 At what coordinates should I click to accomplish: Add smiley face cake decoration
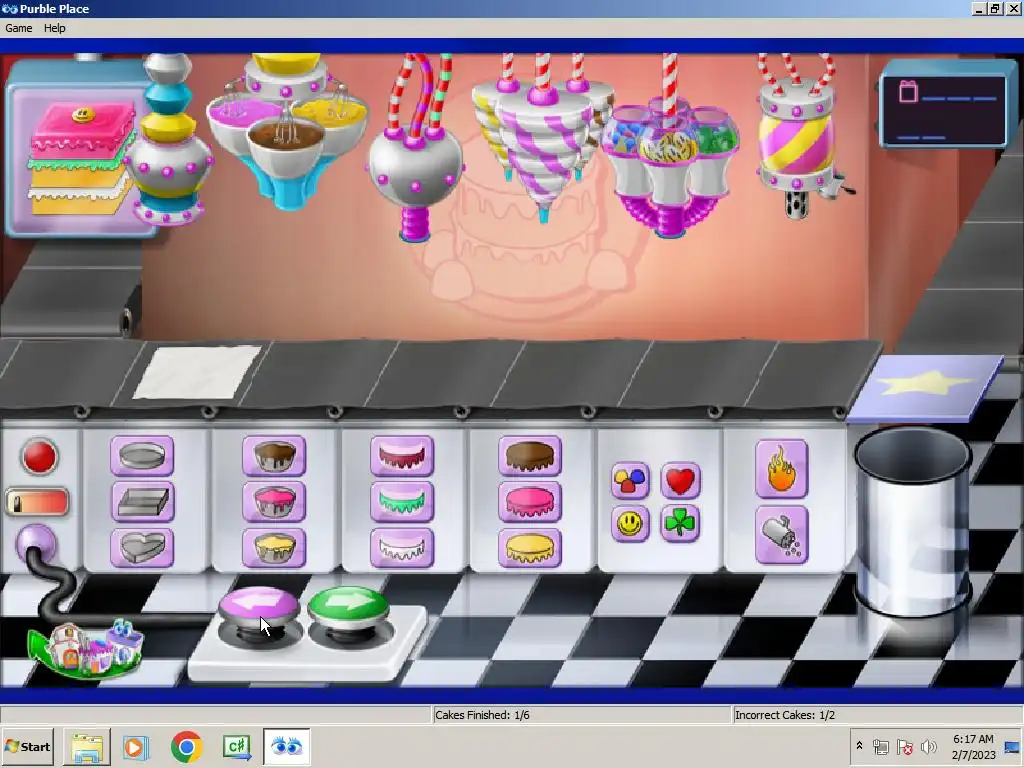point(630,523)
